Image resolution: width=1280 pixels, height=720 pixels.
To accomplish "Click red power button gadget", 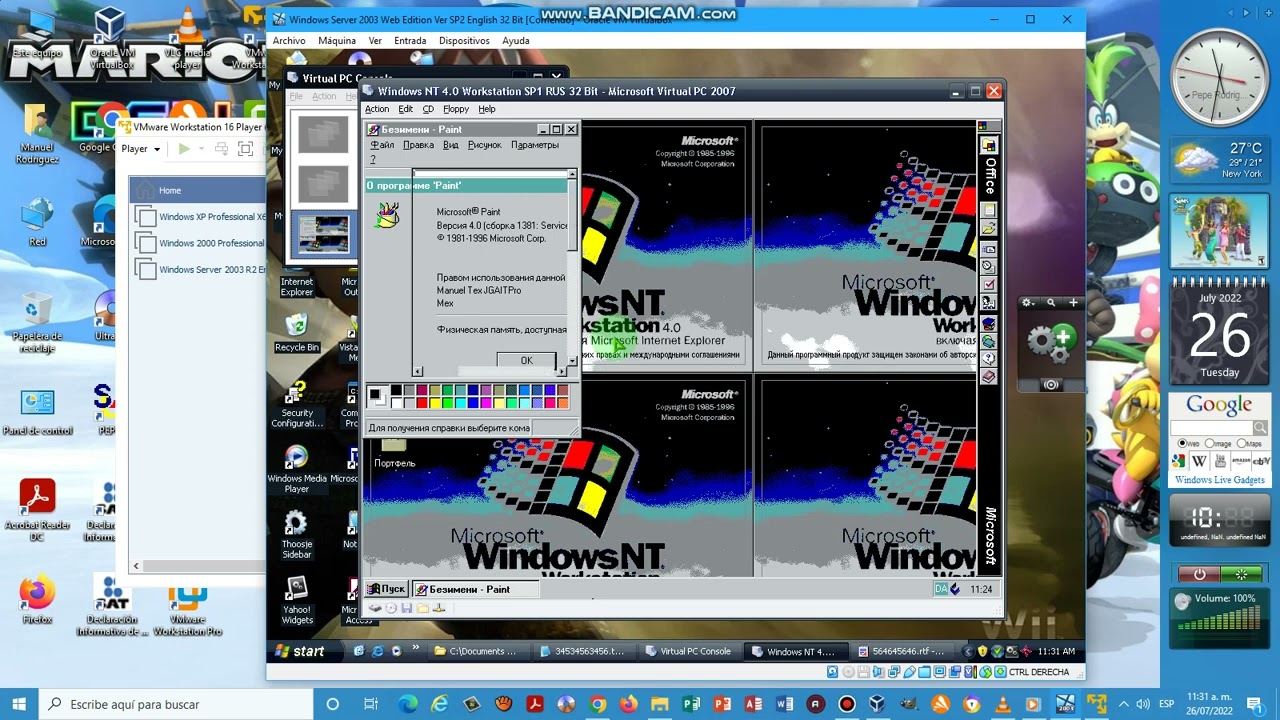I will tap(1199, 574).
